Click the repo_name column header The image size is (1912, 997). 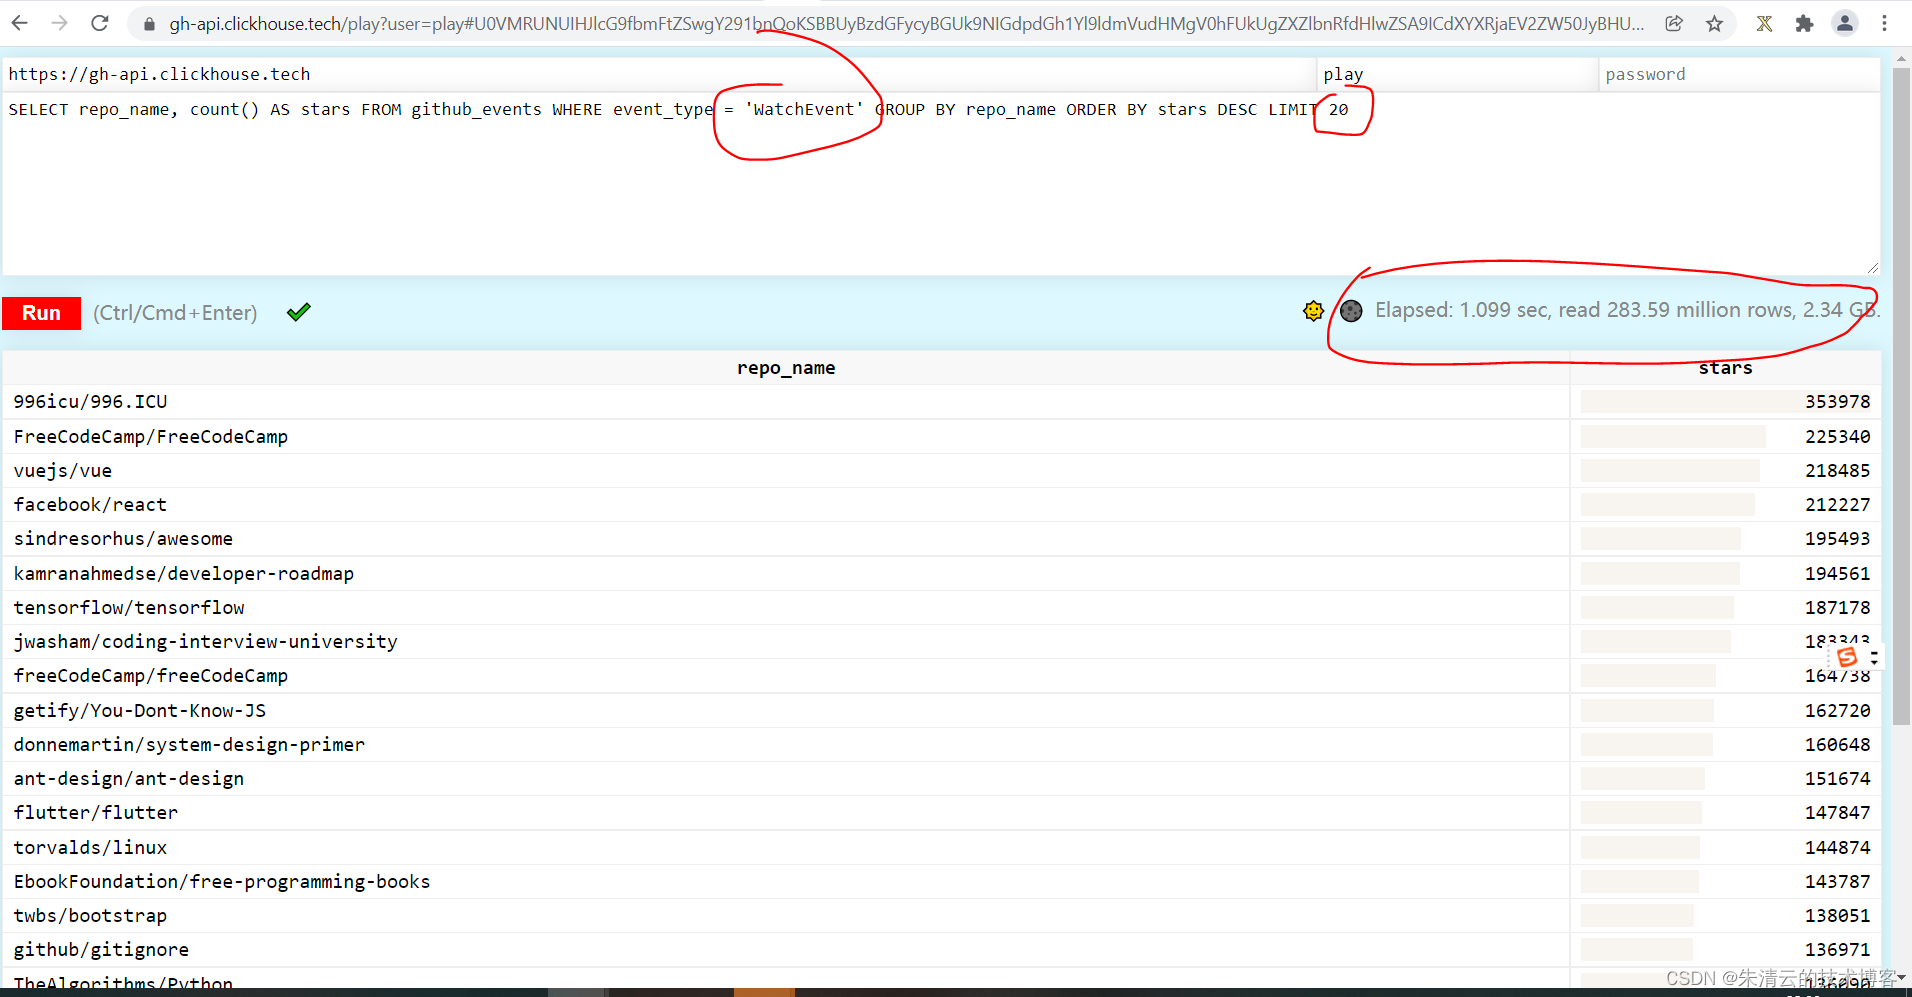(786, 368)
